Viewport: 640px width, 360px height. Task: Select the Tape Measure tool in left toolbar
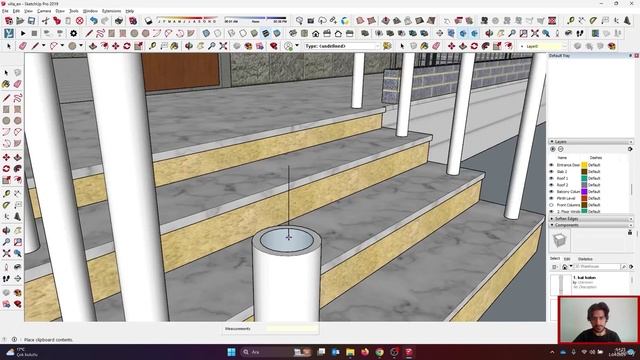[x=6, y=194]
